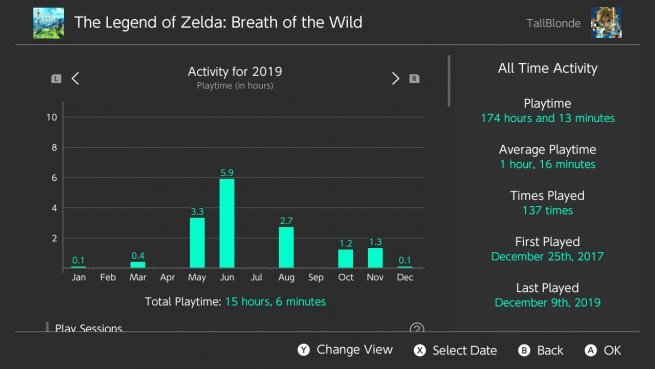
Task: Go to previous year with left chevron
Action: point(75,79)
